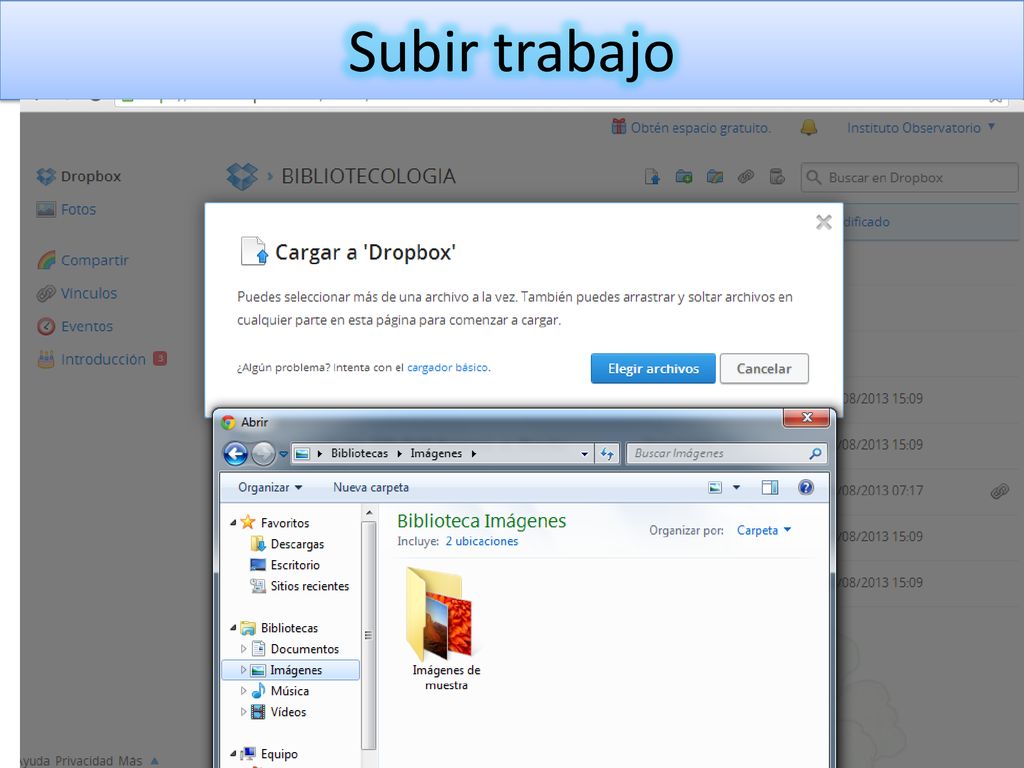This screenshot has width=1024, height=768.
Task: Click the Privacidad footer link
Action: tap(84, 761)
